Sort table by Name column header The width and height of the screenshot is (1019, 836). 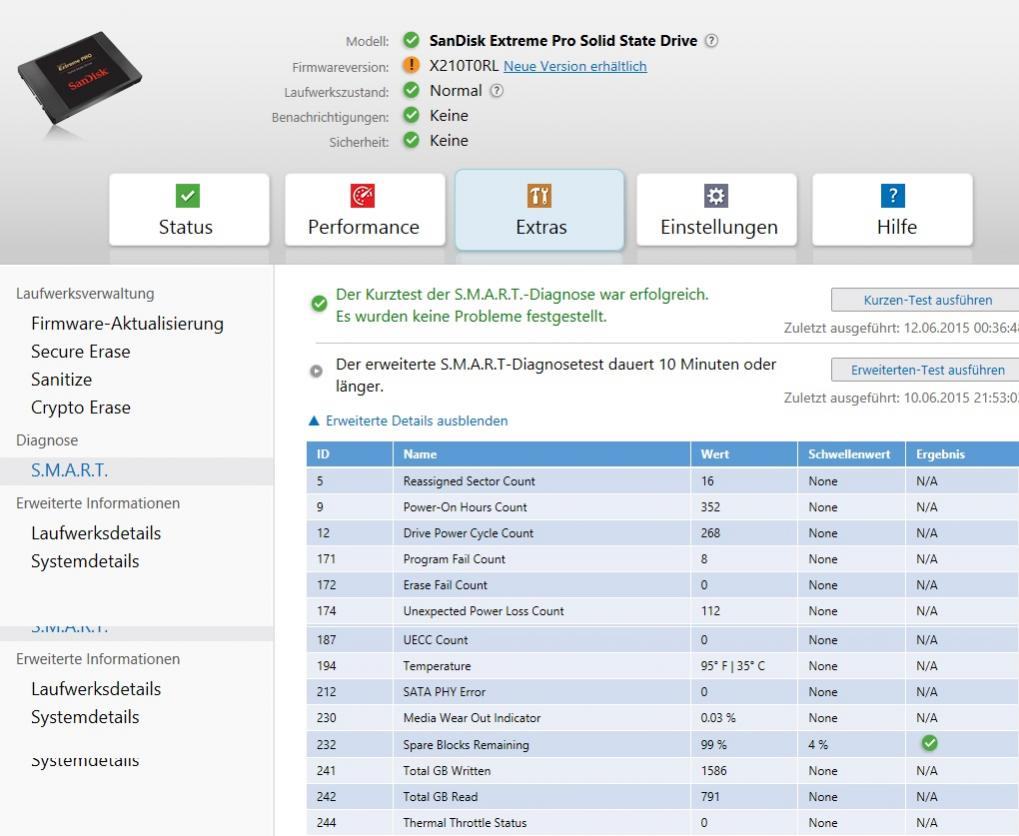(x=541, y=454)
